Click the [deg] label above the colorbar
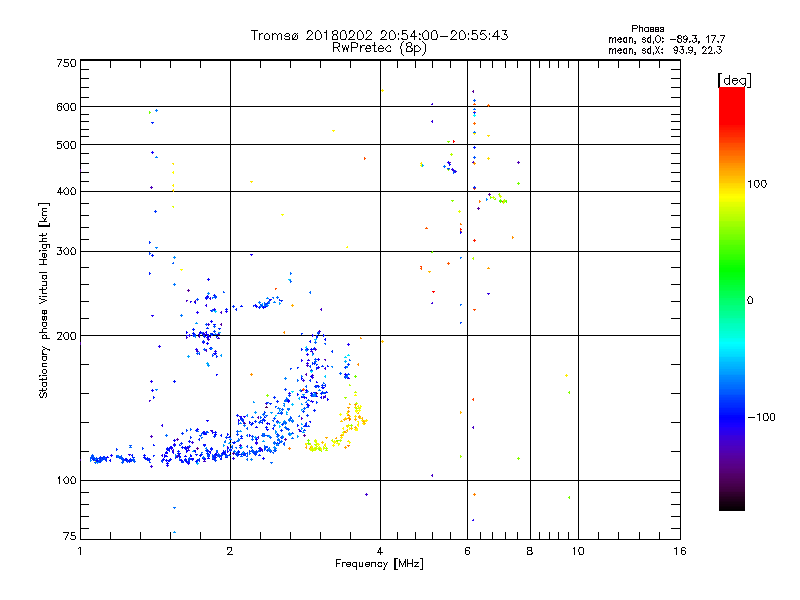The width and height of the screenshot is (800, 600). [734, 81]
